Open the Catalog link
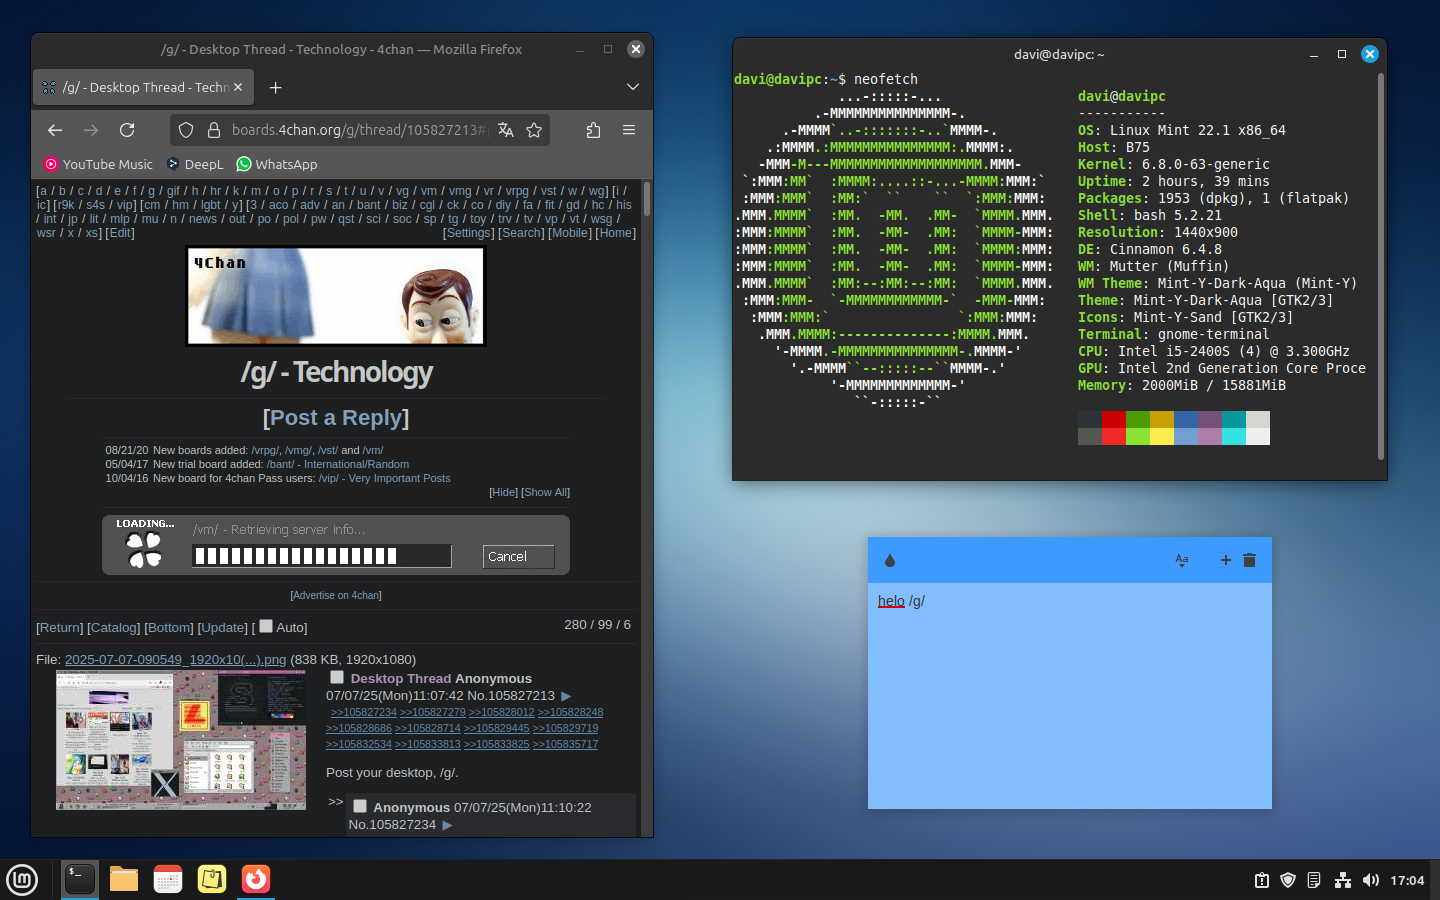This screenshot has height=900, width=1440. click(114, 627)
